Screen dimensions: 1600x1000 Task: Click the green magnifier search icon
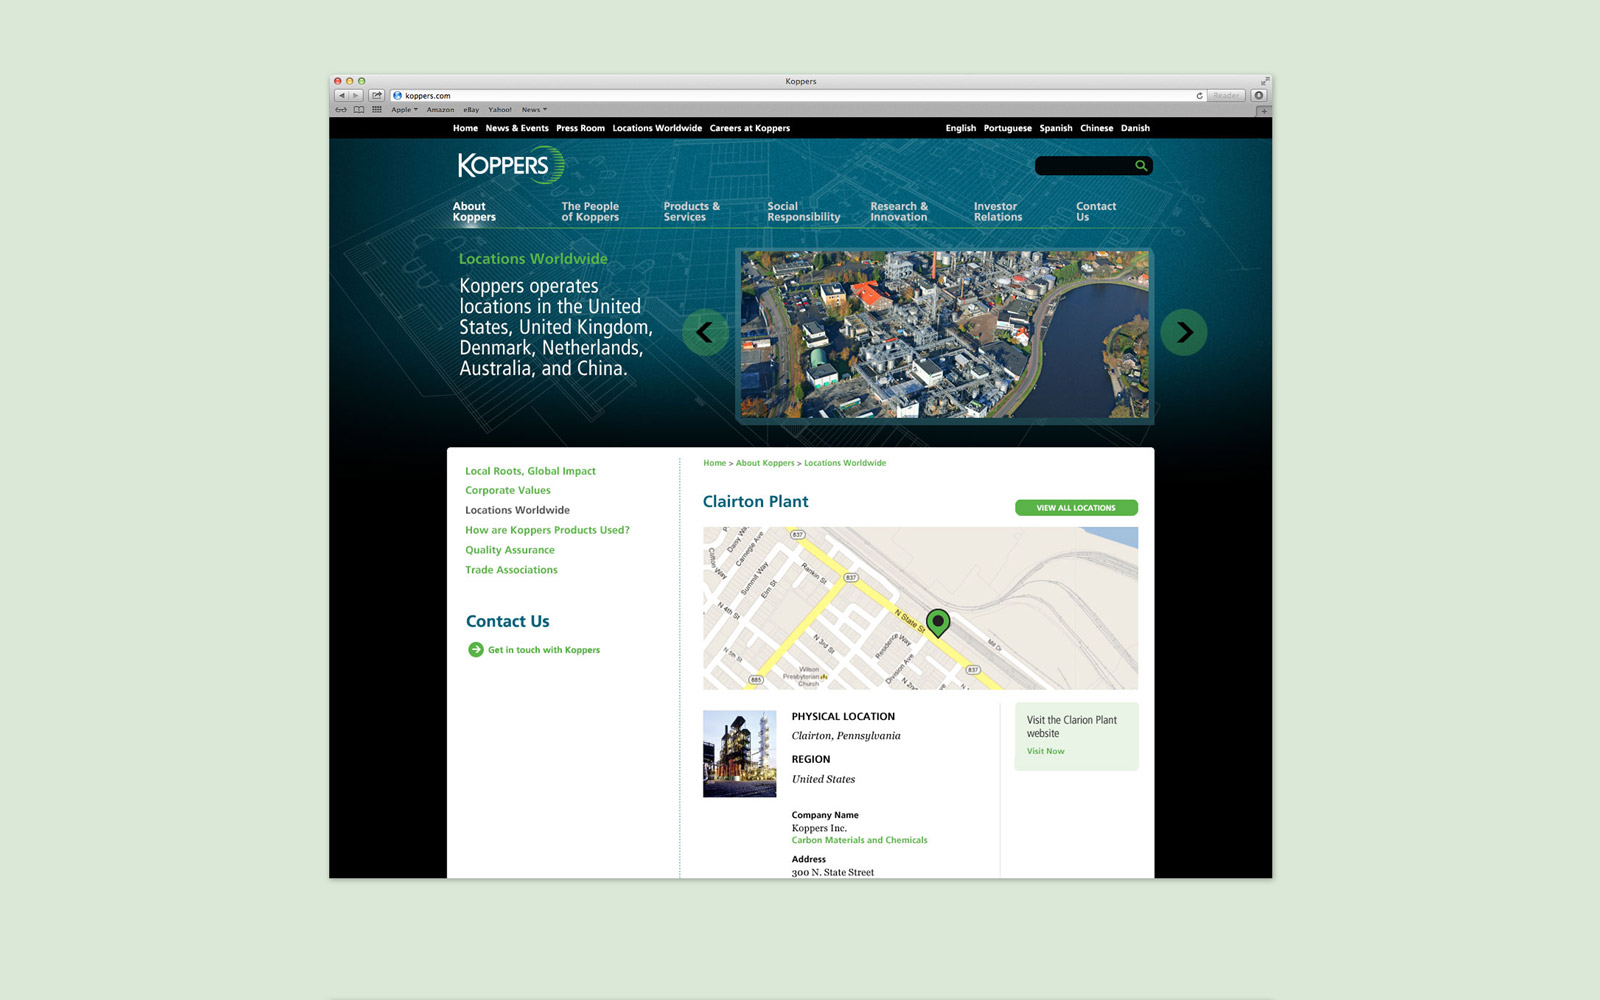(x=1141, y=166)
